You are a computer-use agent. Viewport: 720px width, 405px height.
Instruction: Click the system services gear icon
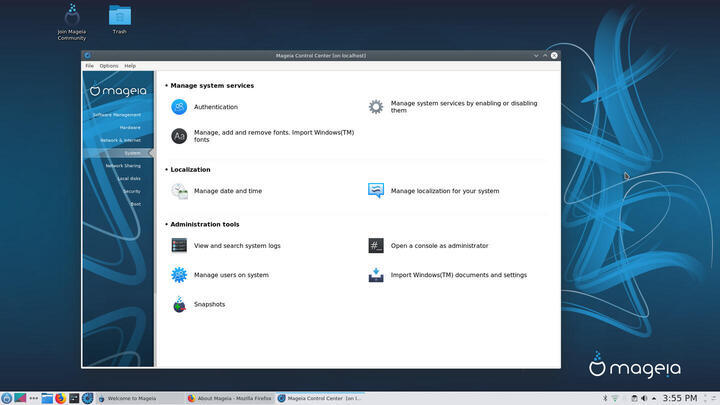point(376,107)
